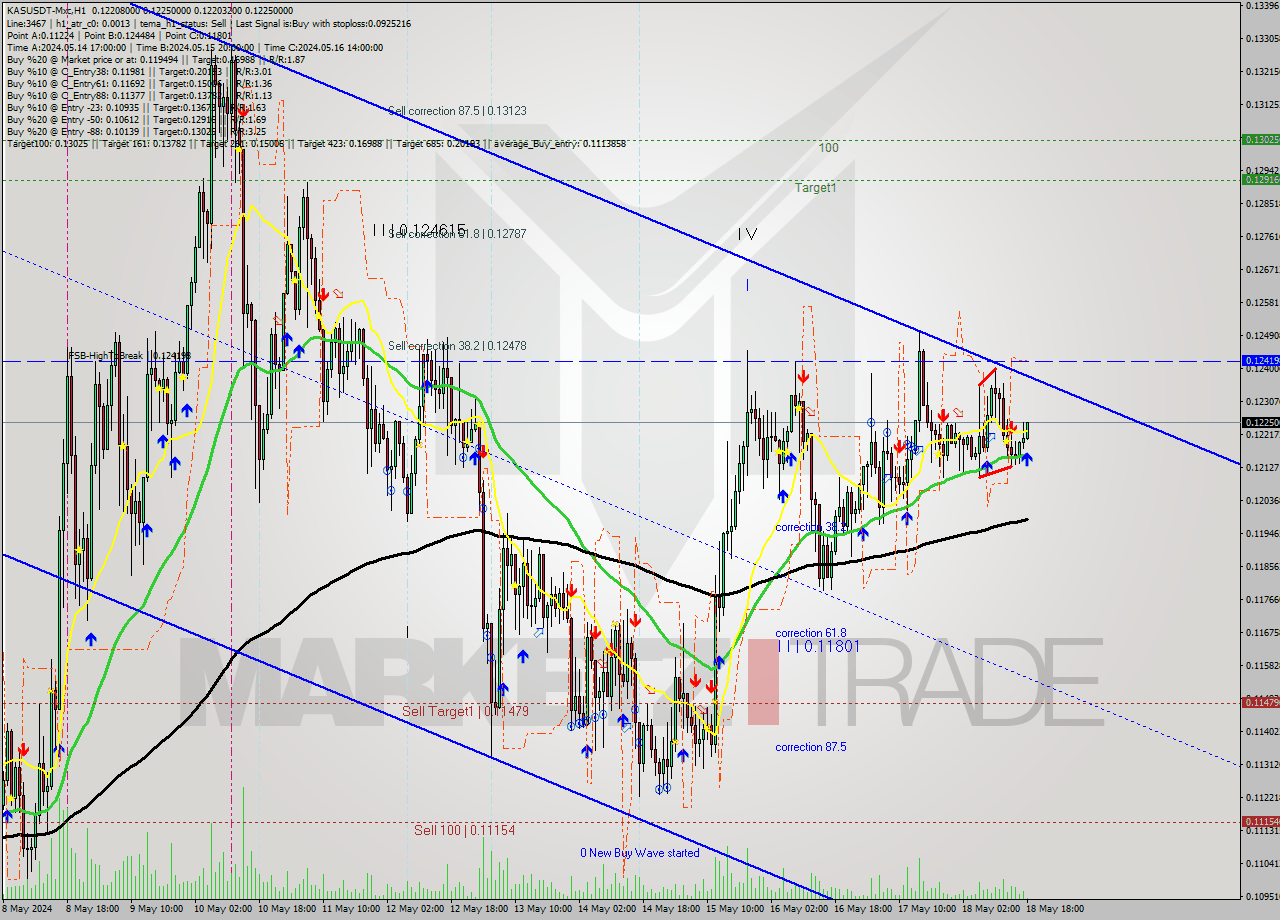Image resolution: width=1280 pixels, height=920 pixels.
Task: Click the '16 May 18:00' time axis label
Action: [863, 909]
